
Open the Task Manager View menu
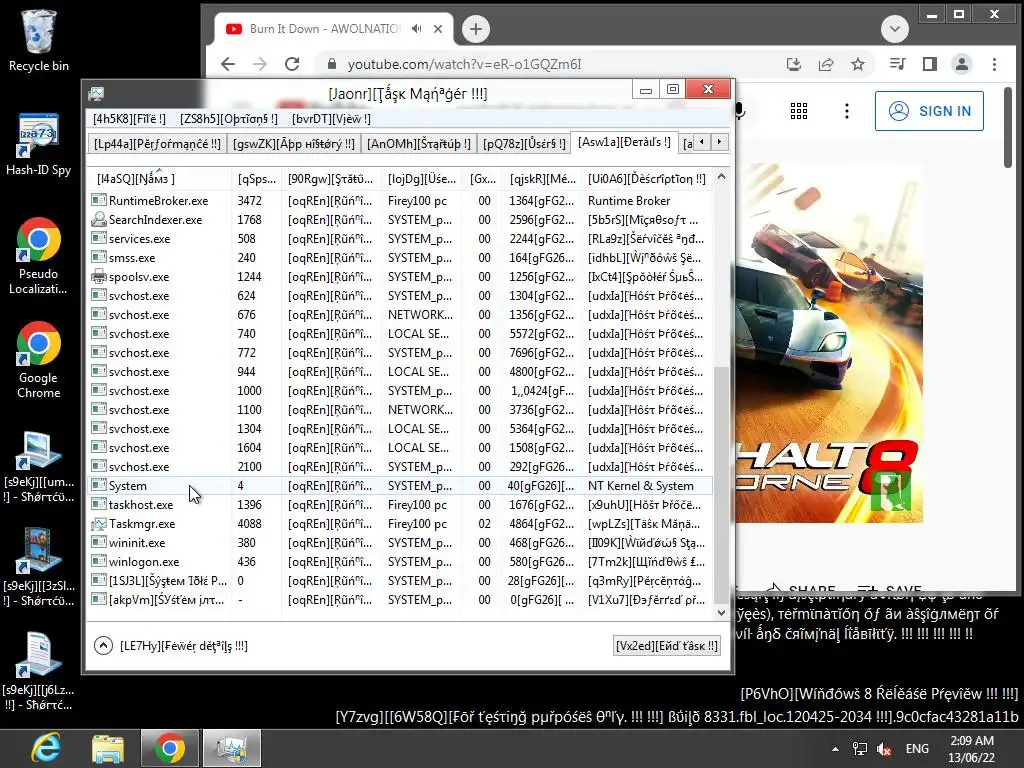(x=331, y=119)
